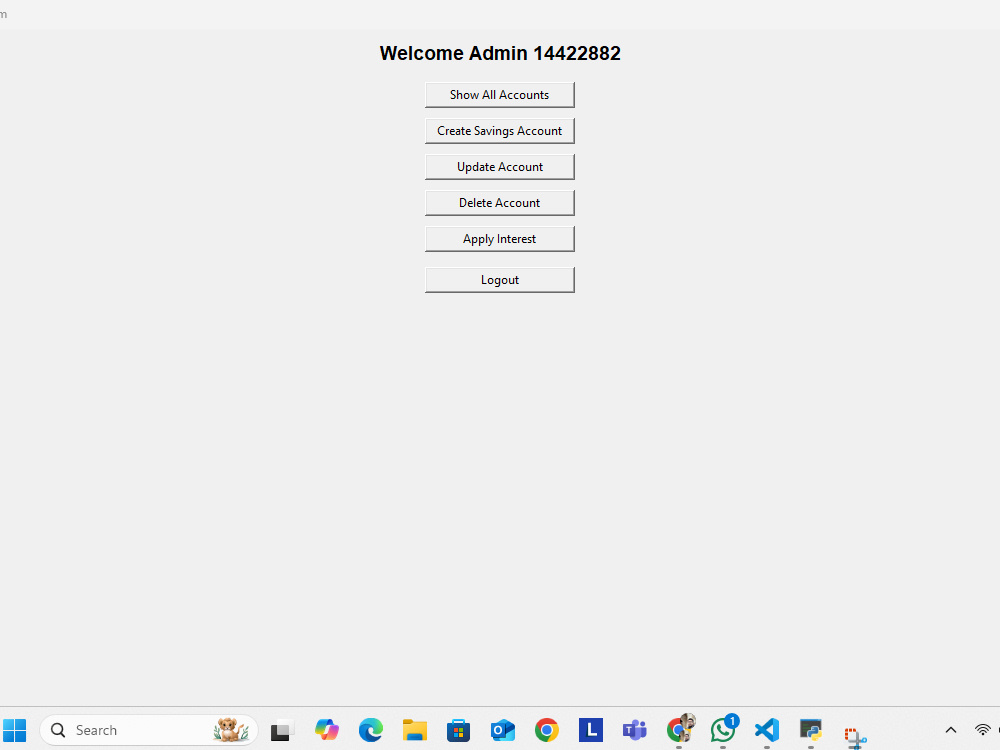
Task: Open Task View from the taskbar
Action: pyautogui.click(x=282, y=730)
